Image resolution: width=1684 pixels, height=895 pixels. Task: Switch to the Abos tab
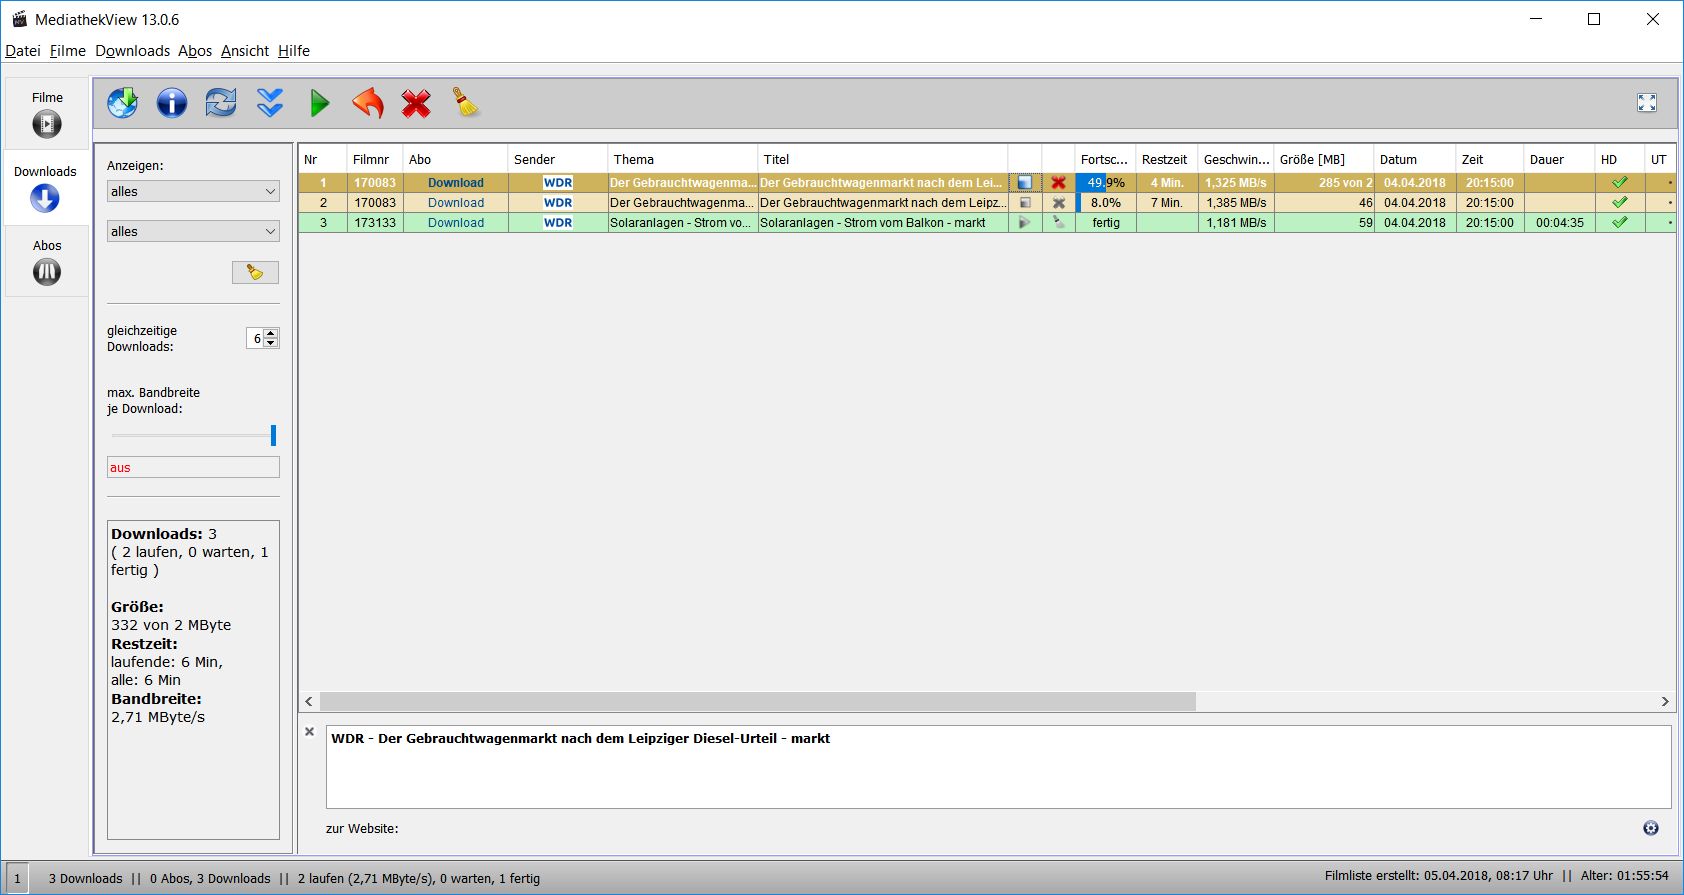pos(47,261)
